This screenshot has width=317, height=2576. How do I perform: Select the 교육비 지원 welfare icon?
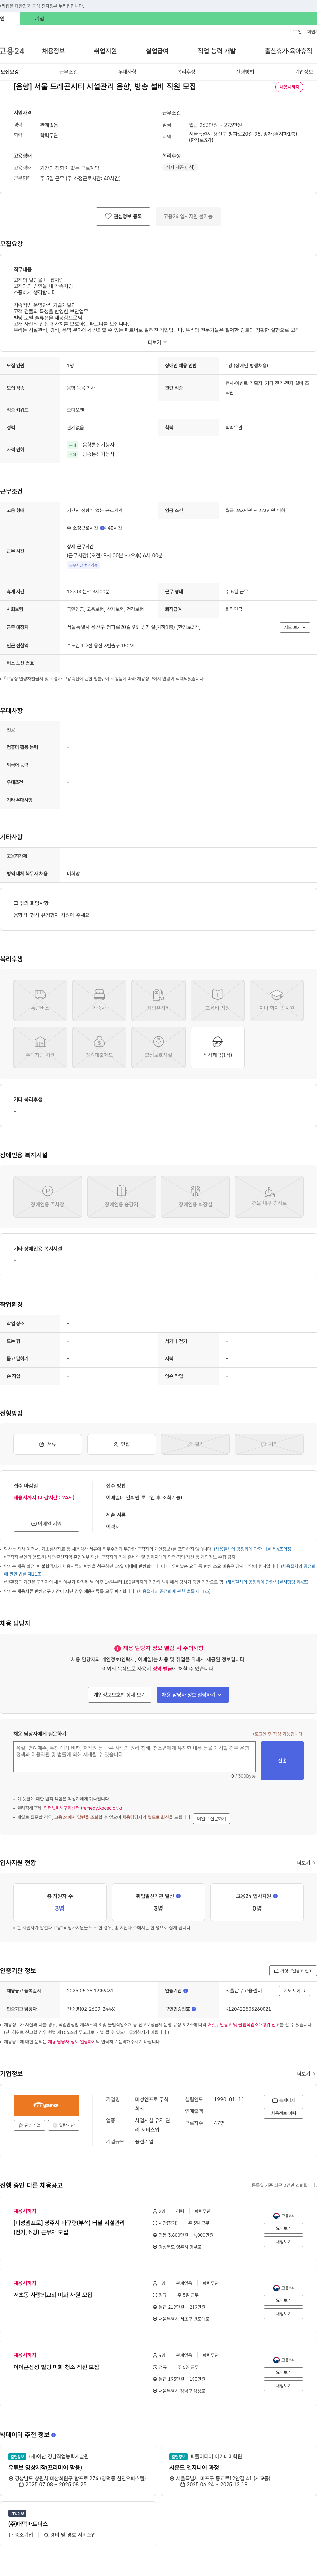(x=217, y=1000)
